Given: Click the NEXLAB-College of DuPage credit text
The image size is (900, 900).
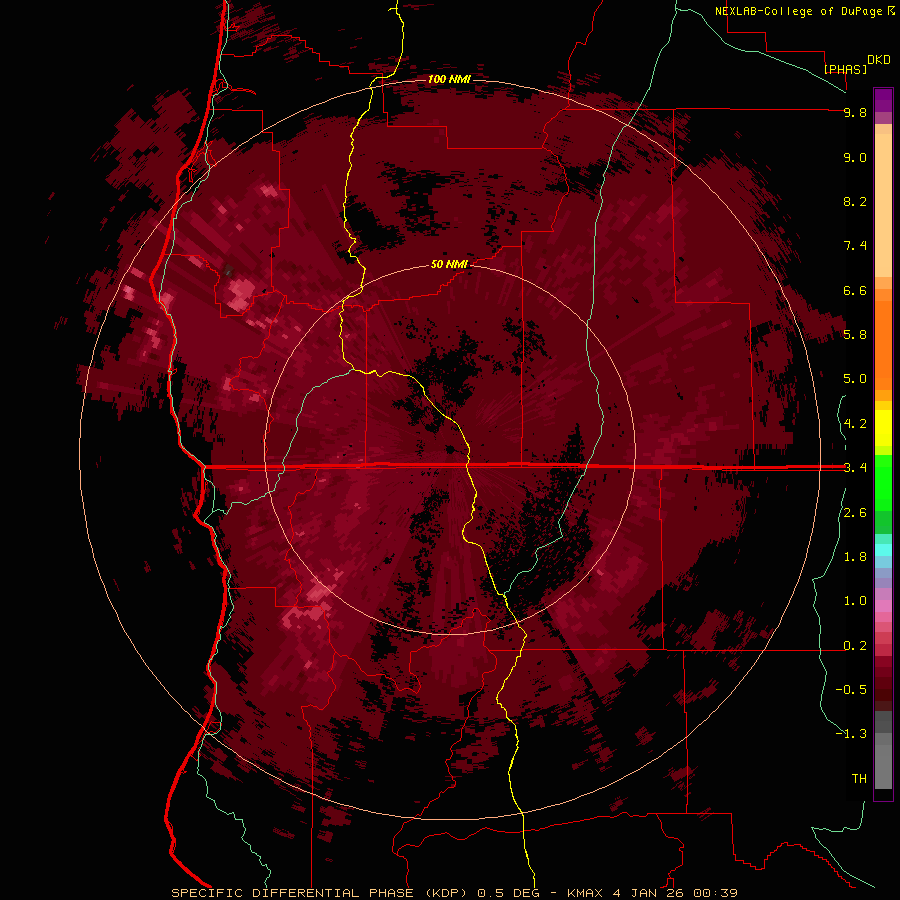Looking at the screenshot, I should 799,11.
